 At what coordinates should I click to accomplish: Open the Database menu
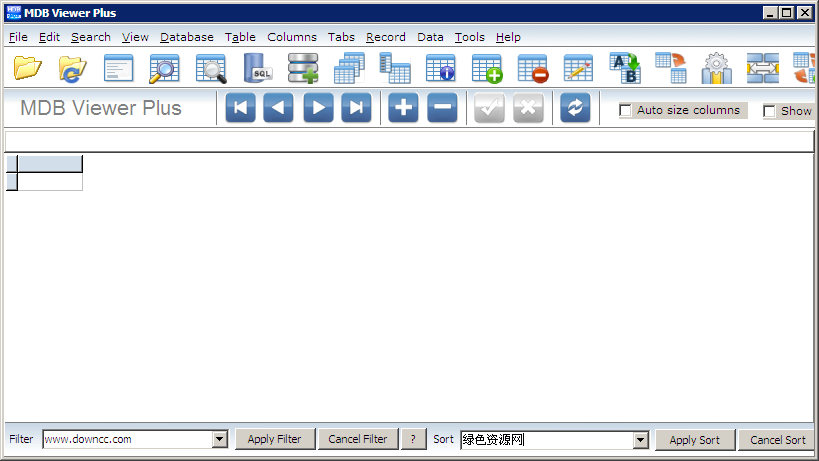186,37
